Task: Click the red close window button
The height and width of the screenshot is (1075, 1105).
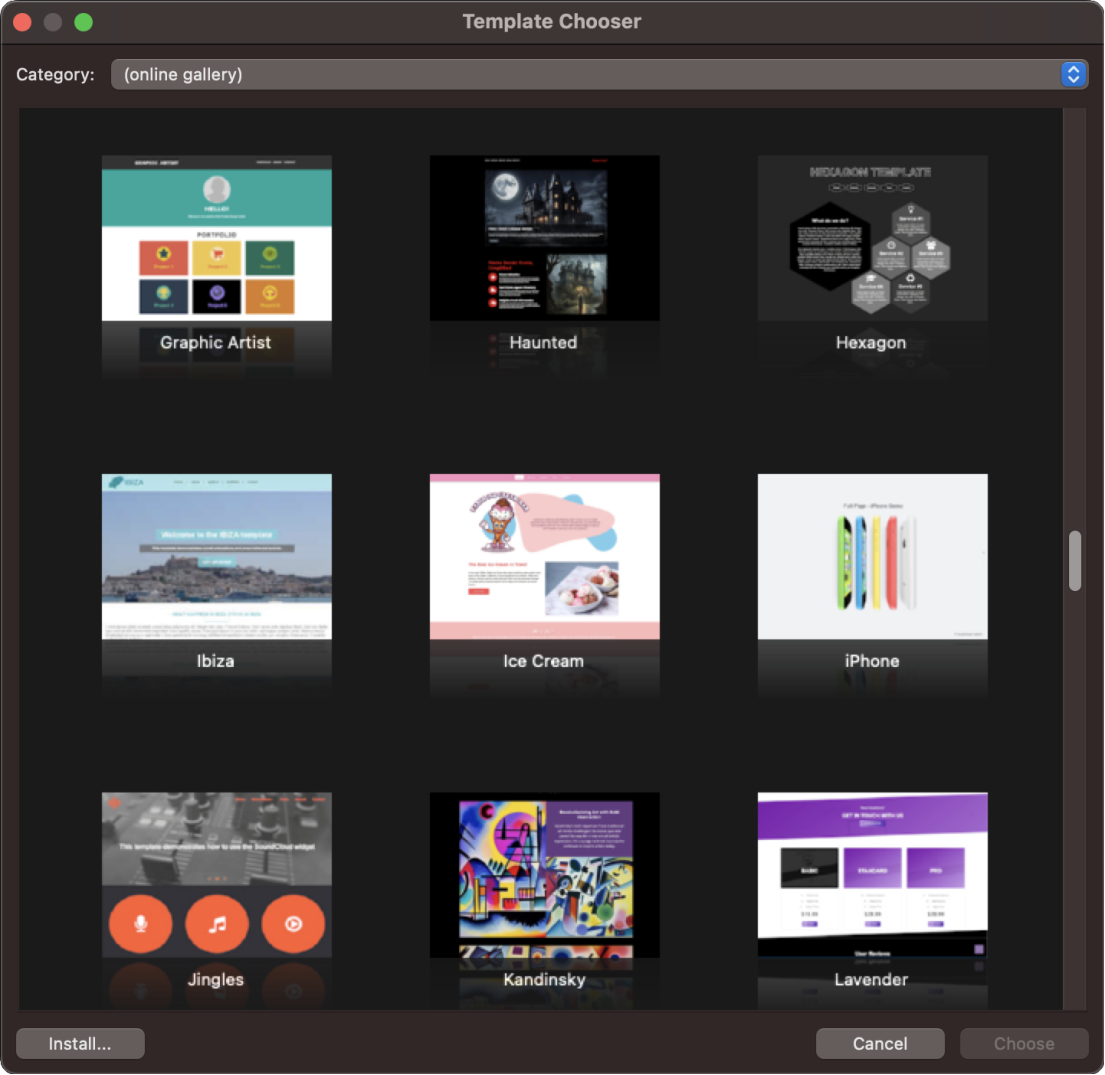Action: pyautogui.click(x=22, y=22)
